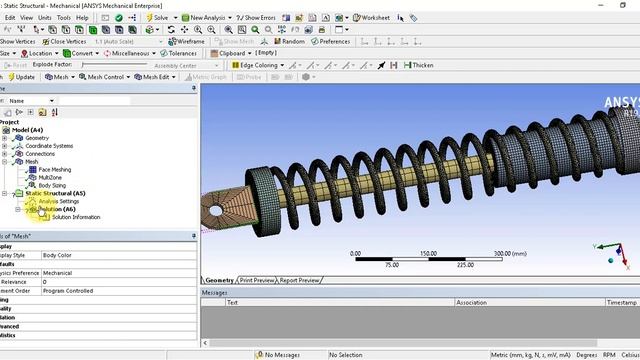Switch to the Print Preview tab
The height and width of the screenshot is (360, 640).
[x=257, y=280]
